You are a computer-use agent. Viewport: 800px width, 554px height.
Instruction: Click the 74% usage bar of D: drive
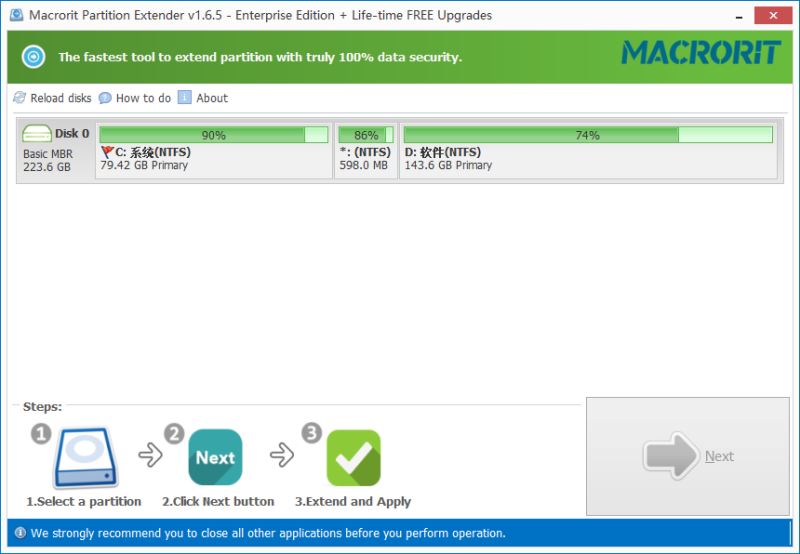point(588,135)
